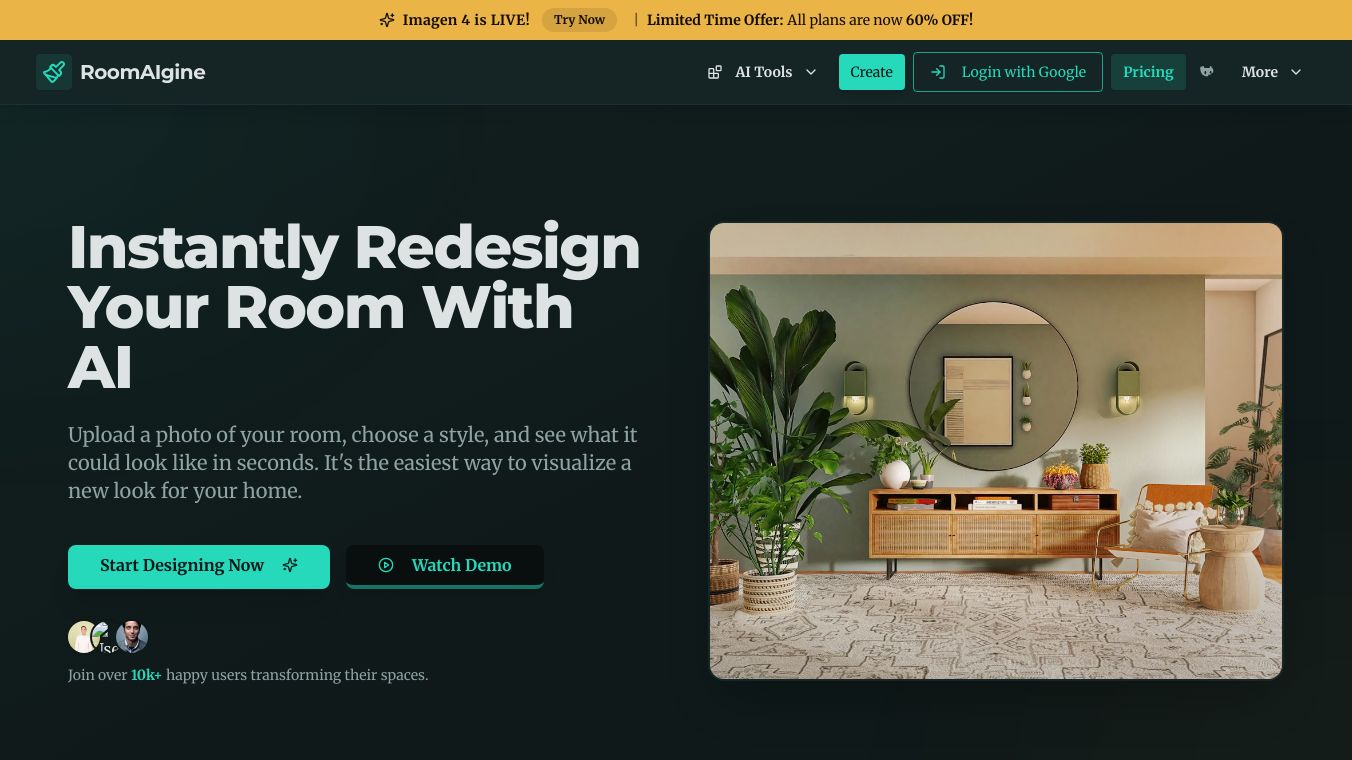Expand the More menu chevron
The width and height of the screenshot is (1352, 760).
coord(1296,72)
